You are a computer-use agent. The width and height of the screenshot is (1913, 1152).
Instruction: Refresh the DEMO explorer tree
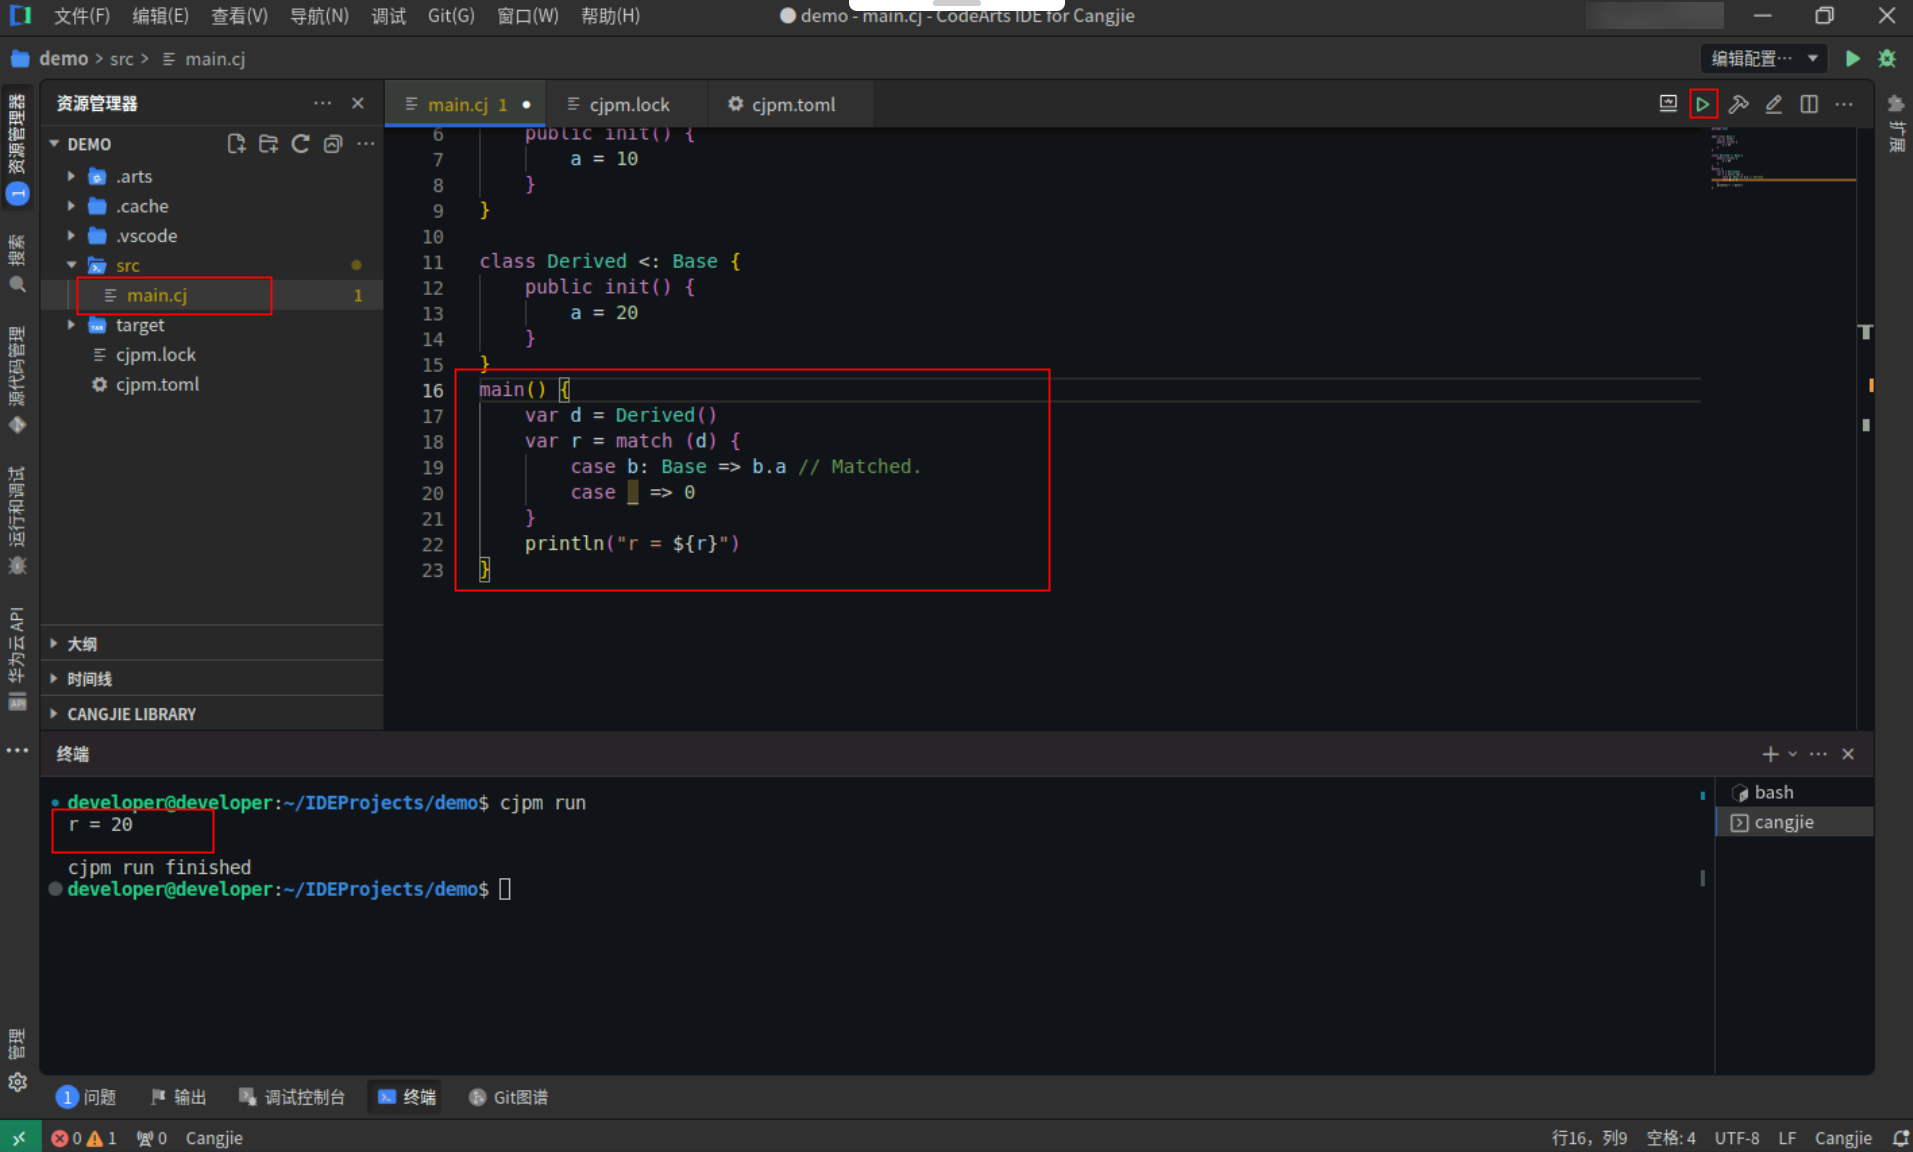(x=300, y=144)
